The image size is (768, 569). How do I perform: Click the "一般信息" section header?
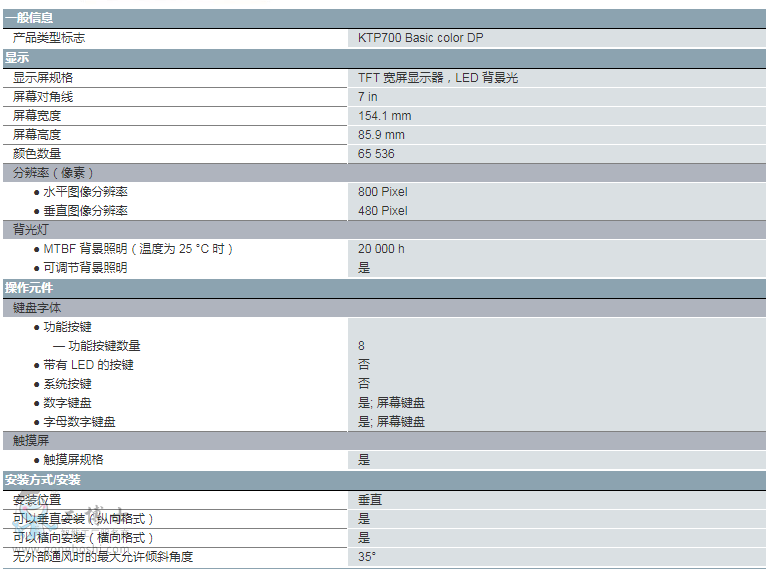point(30,18)
